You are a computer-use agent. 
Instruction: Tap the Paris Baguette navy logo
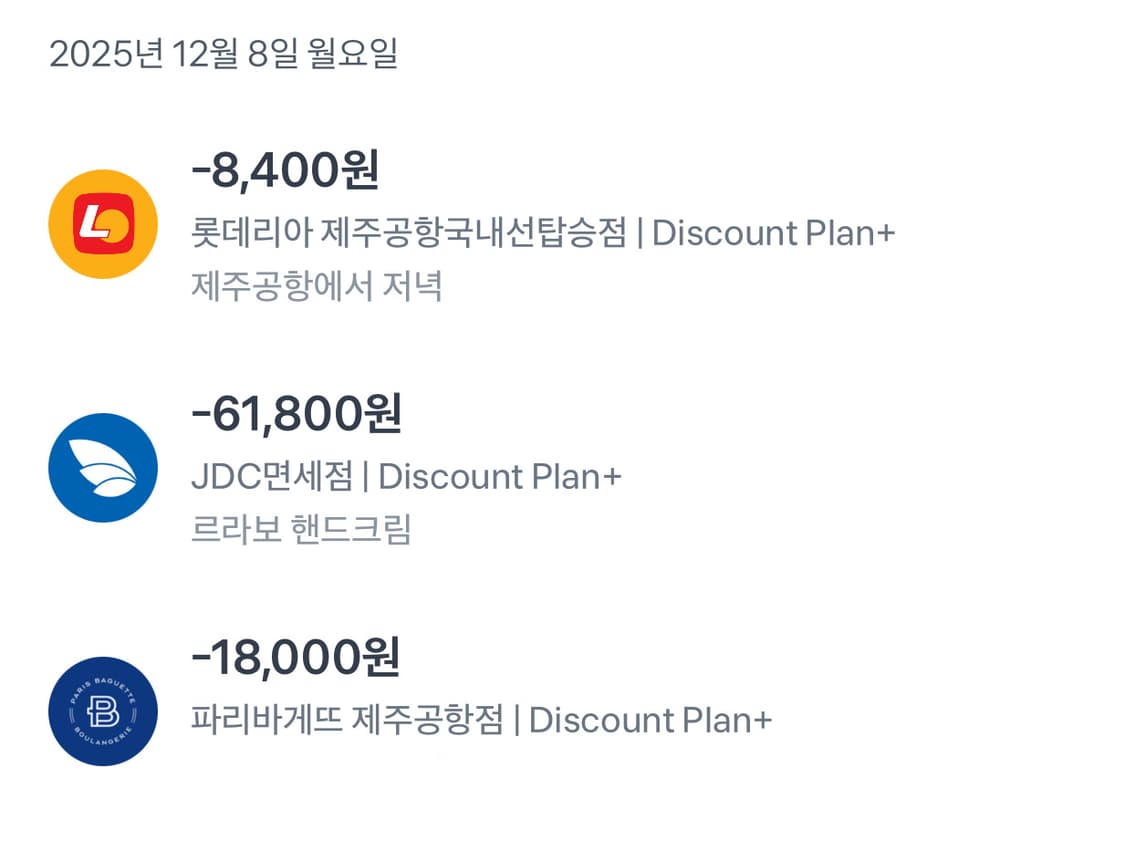coord(103,711)
